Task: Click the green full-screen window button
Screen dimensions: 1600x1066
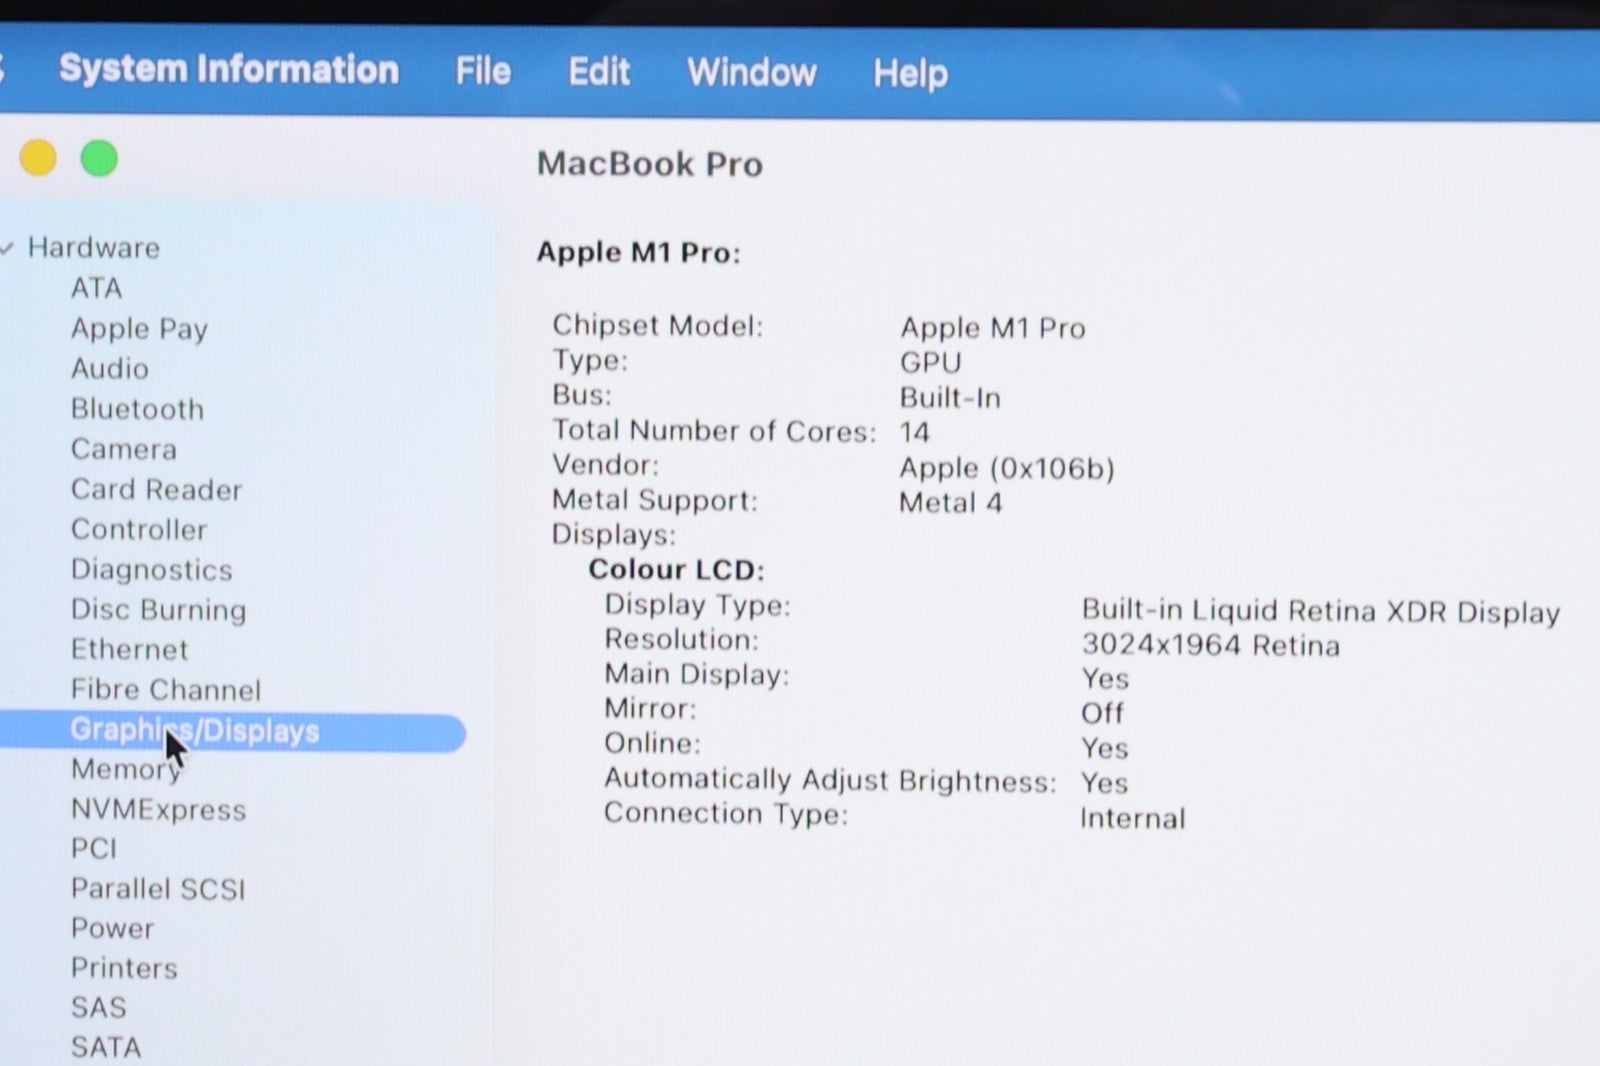Action: click(x=99, y=159)
